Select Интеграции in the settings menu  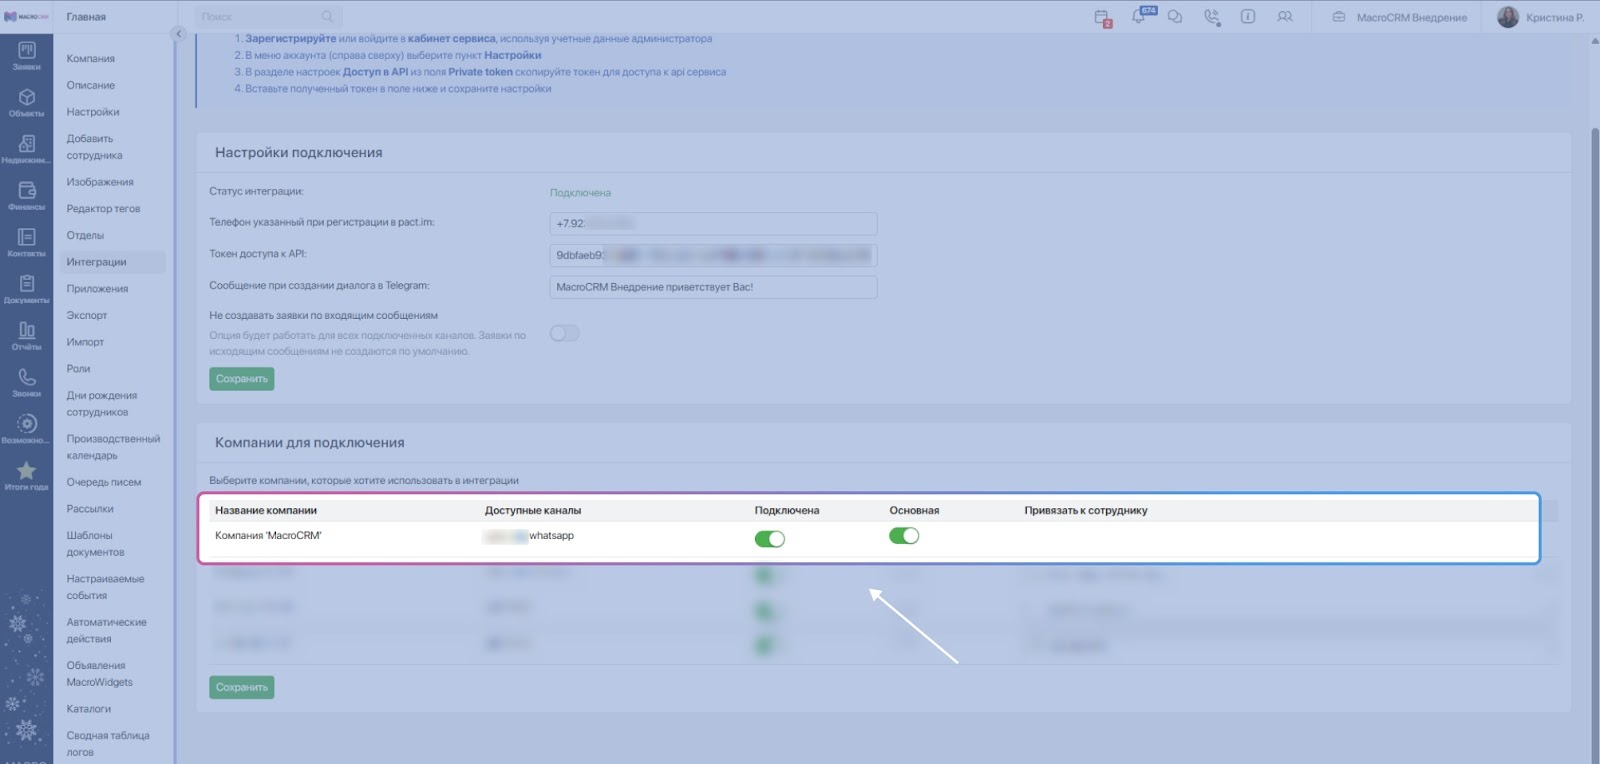point(96,262)
